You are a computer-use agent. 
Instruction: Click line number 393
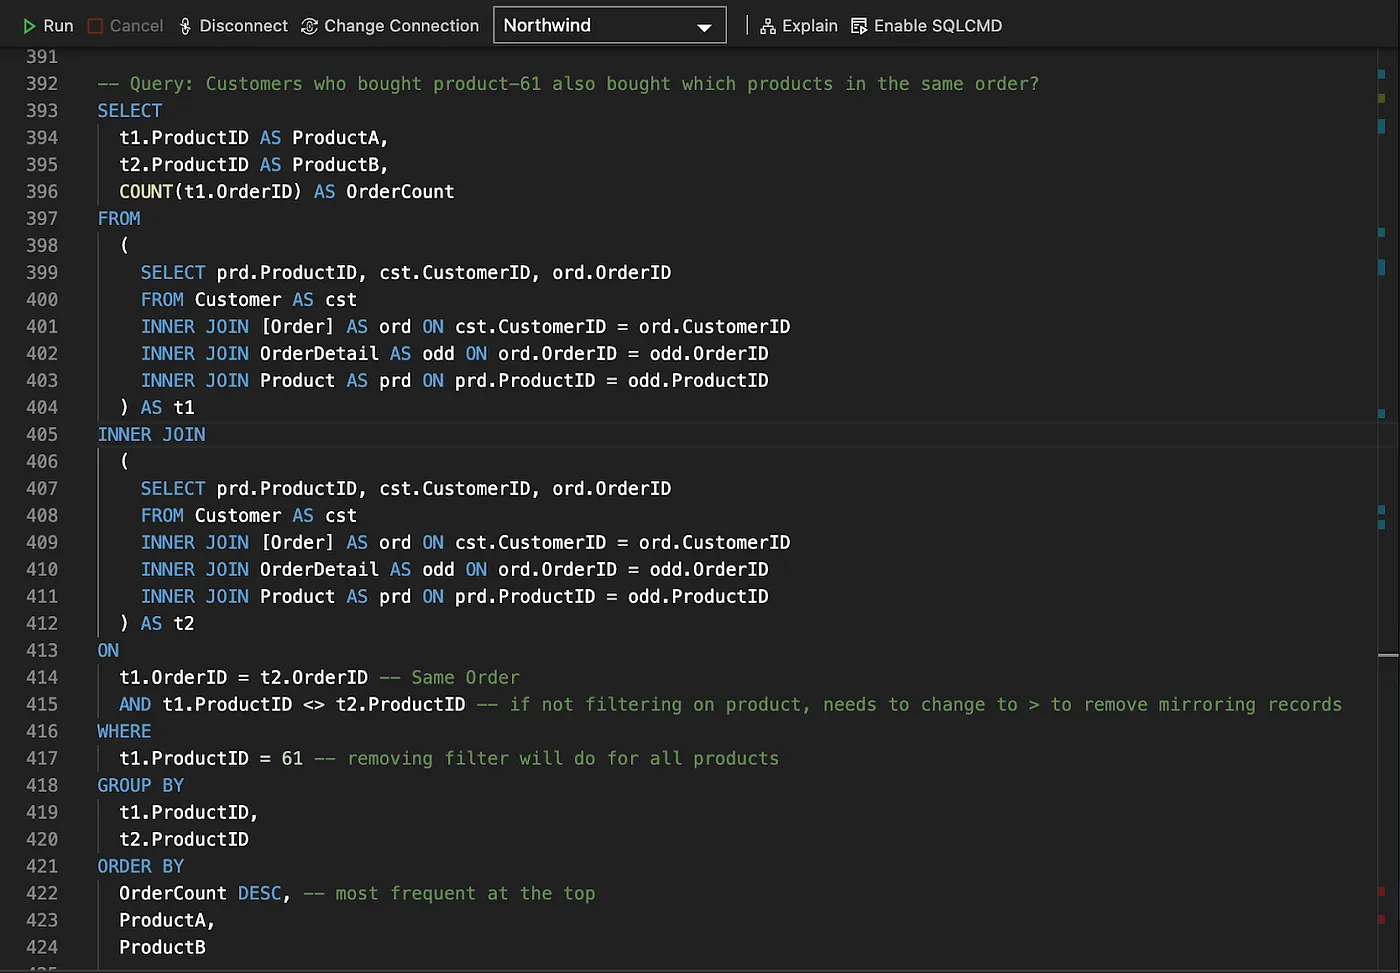[x=42, y=111]
